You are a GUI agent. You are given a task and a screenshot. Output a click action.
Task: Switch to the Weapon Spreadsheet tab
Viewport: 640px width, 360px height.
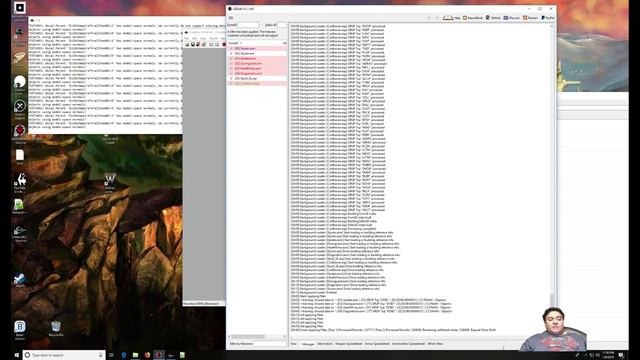tap(349, 344)
